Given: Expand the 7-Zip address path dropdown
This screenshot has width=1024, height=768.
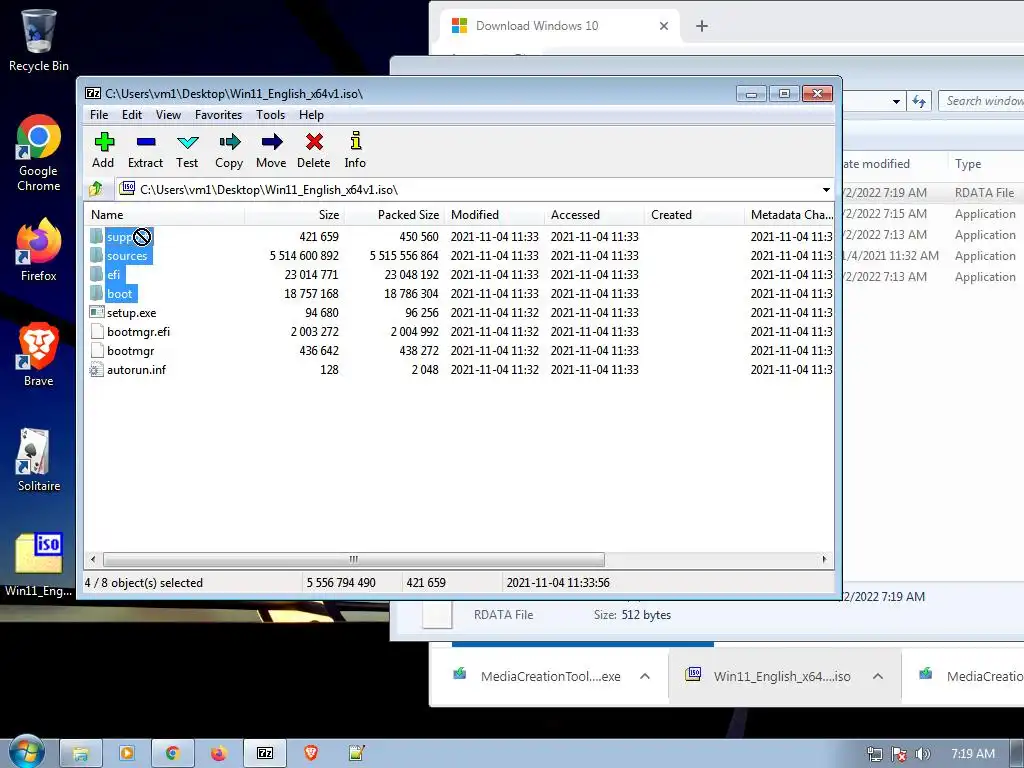Looking at the screenshot, I should point(826,189).
